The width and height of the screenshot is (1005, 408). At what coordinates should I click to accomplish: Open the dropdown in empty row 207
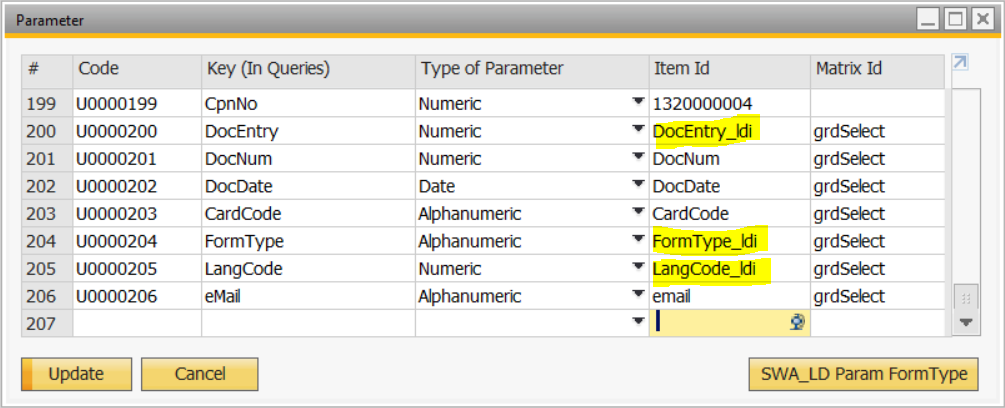[638, 323]
